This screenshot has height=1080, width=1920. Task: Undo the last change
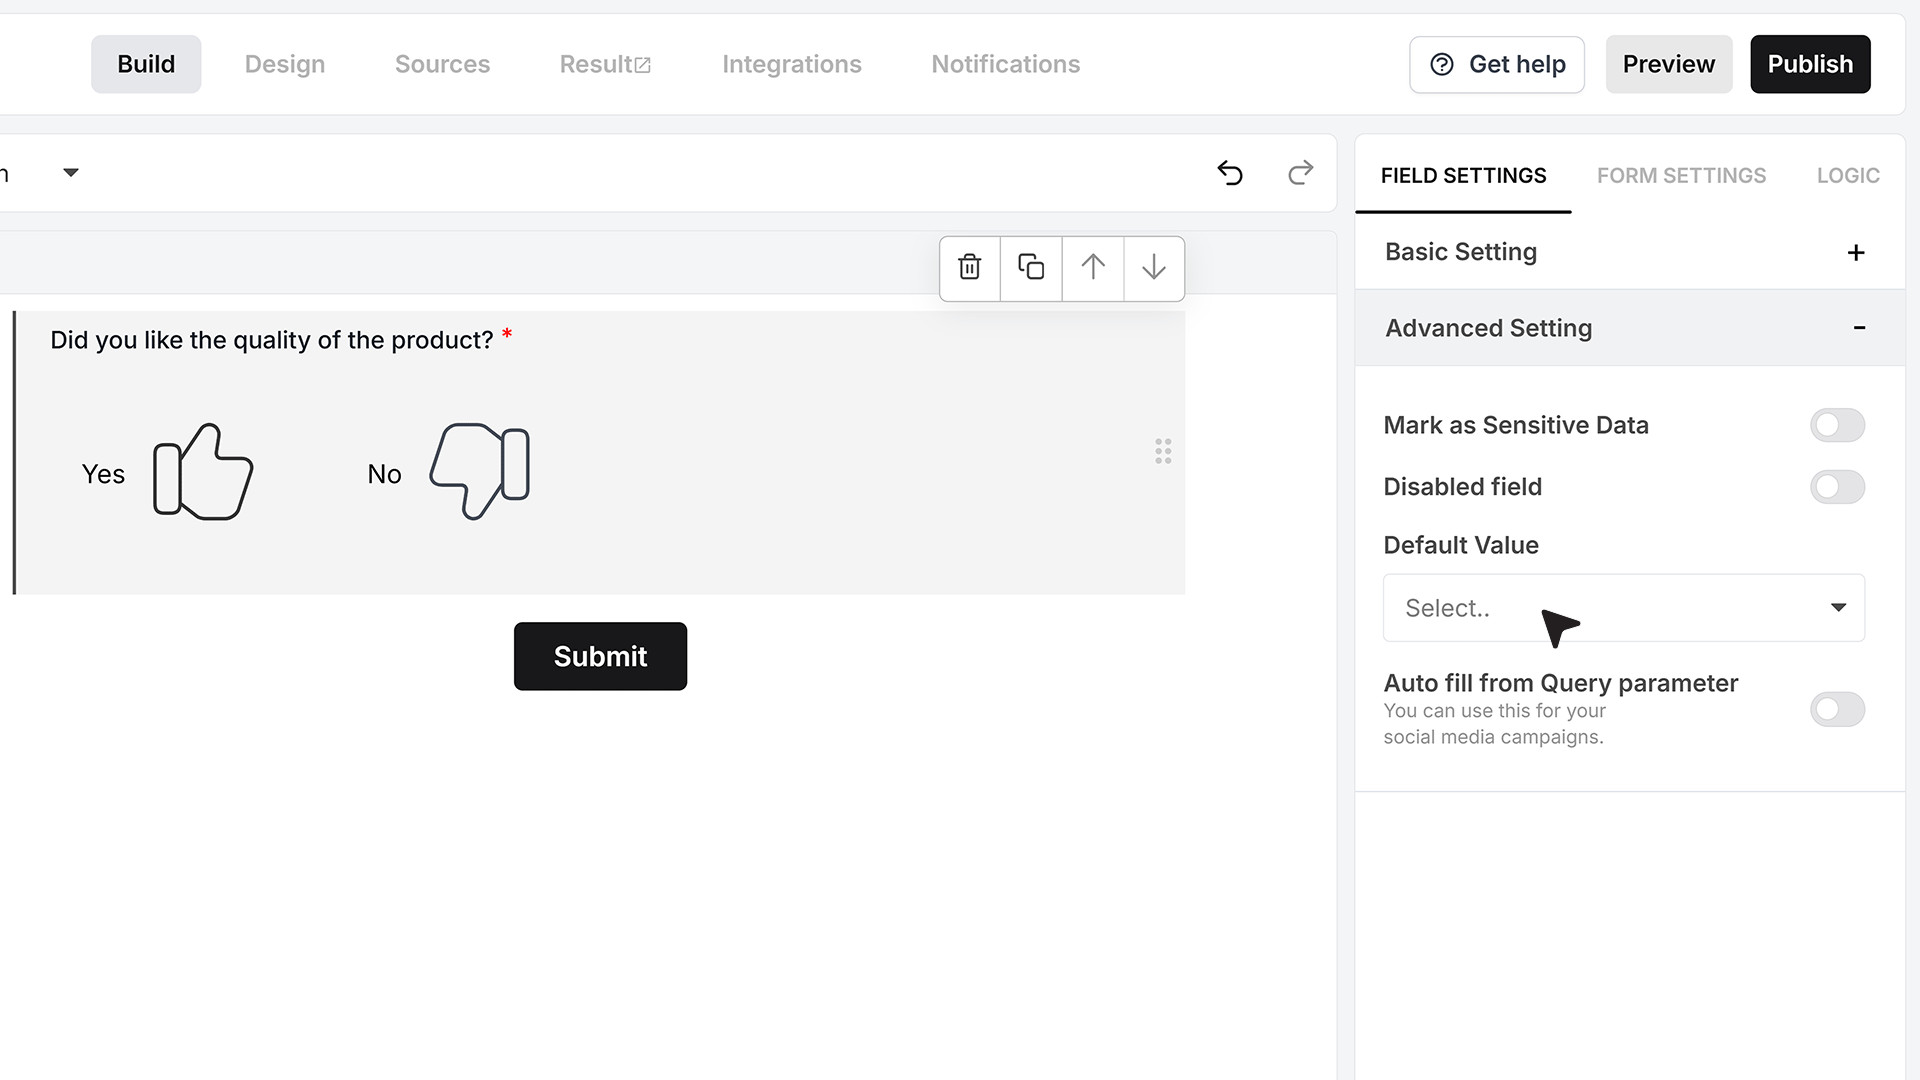tap(1230, 173)
